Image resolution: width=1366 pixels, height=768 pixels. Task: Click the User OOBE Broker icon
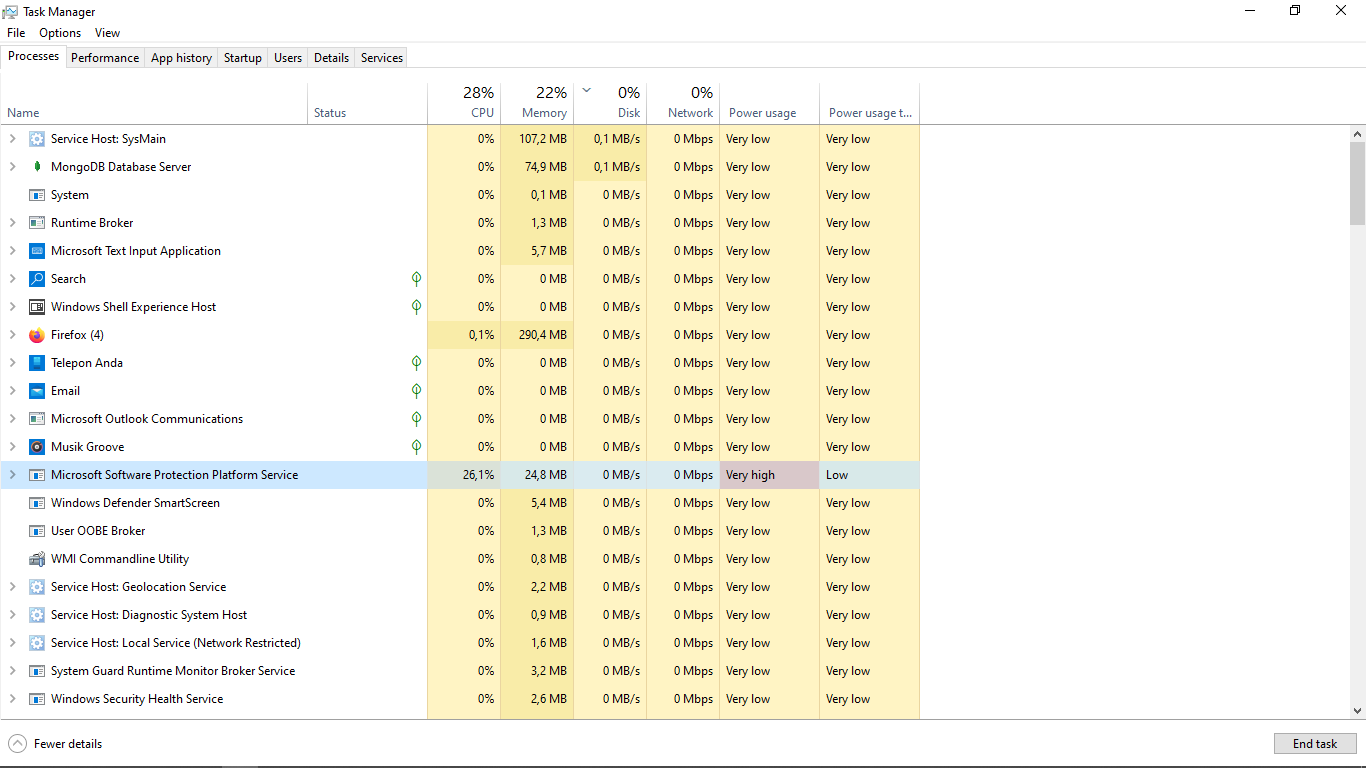coord(37,531)
